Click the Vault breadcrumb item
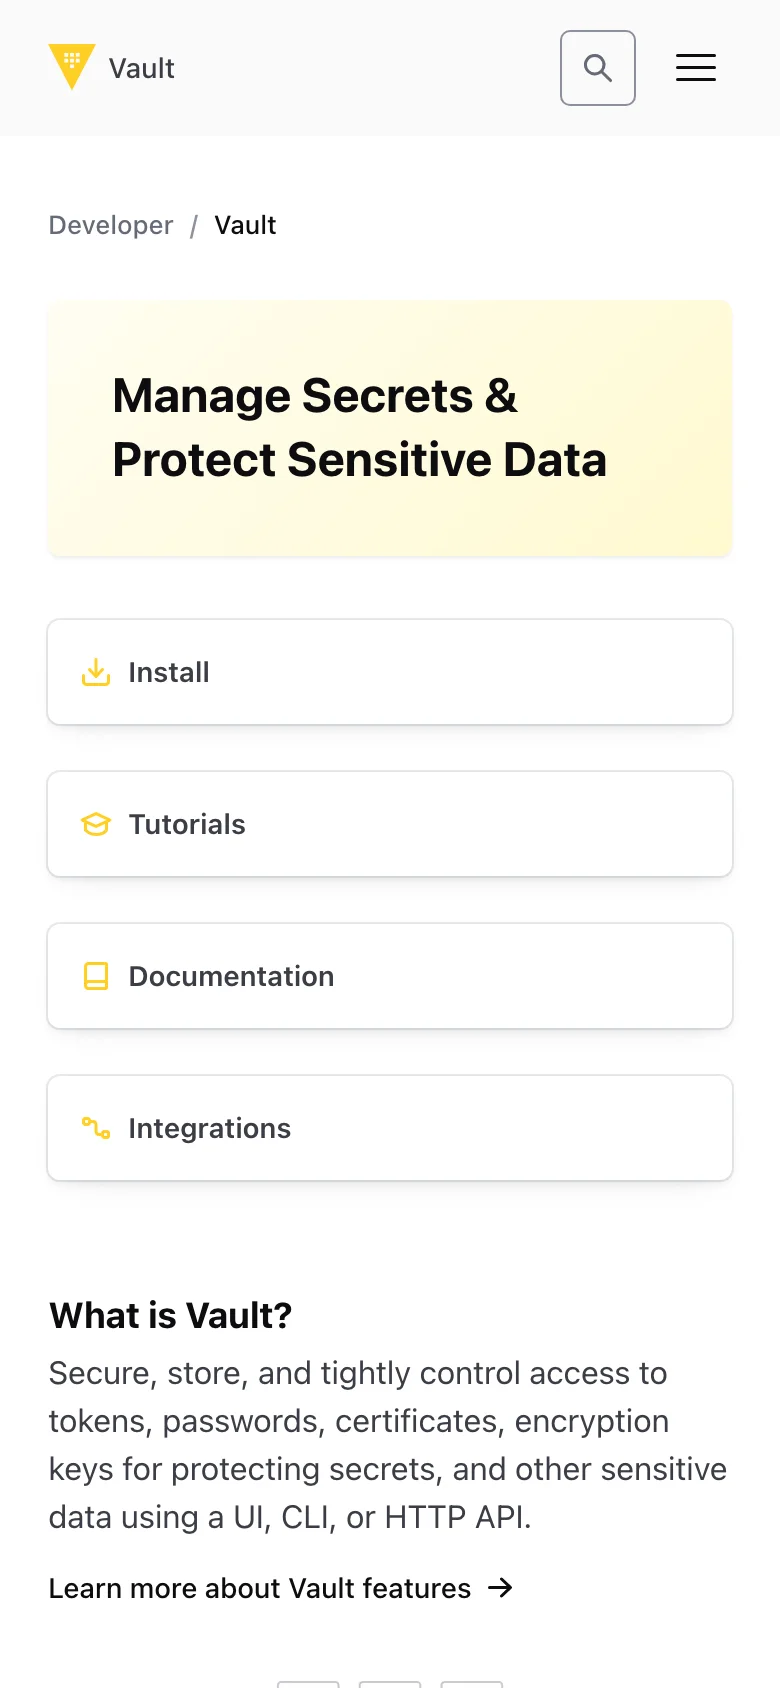This screenshot has height=1688, width=780. click(x=245, y=225)
